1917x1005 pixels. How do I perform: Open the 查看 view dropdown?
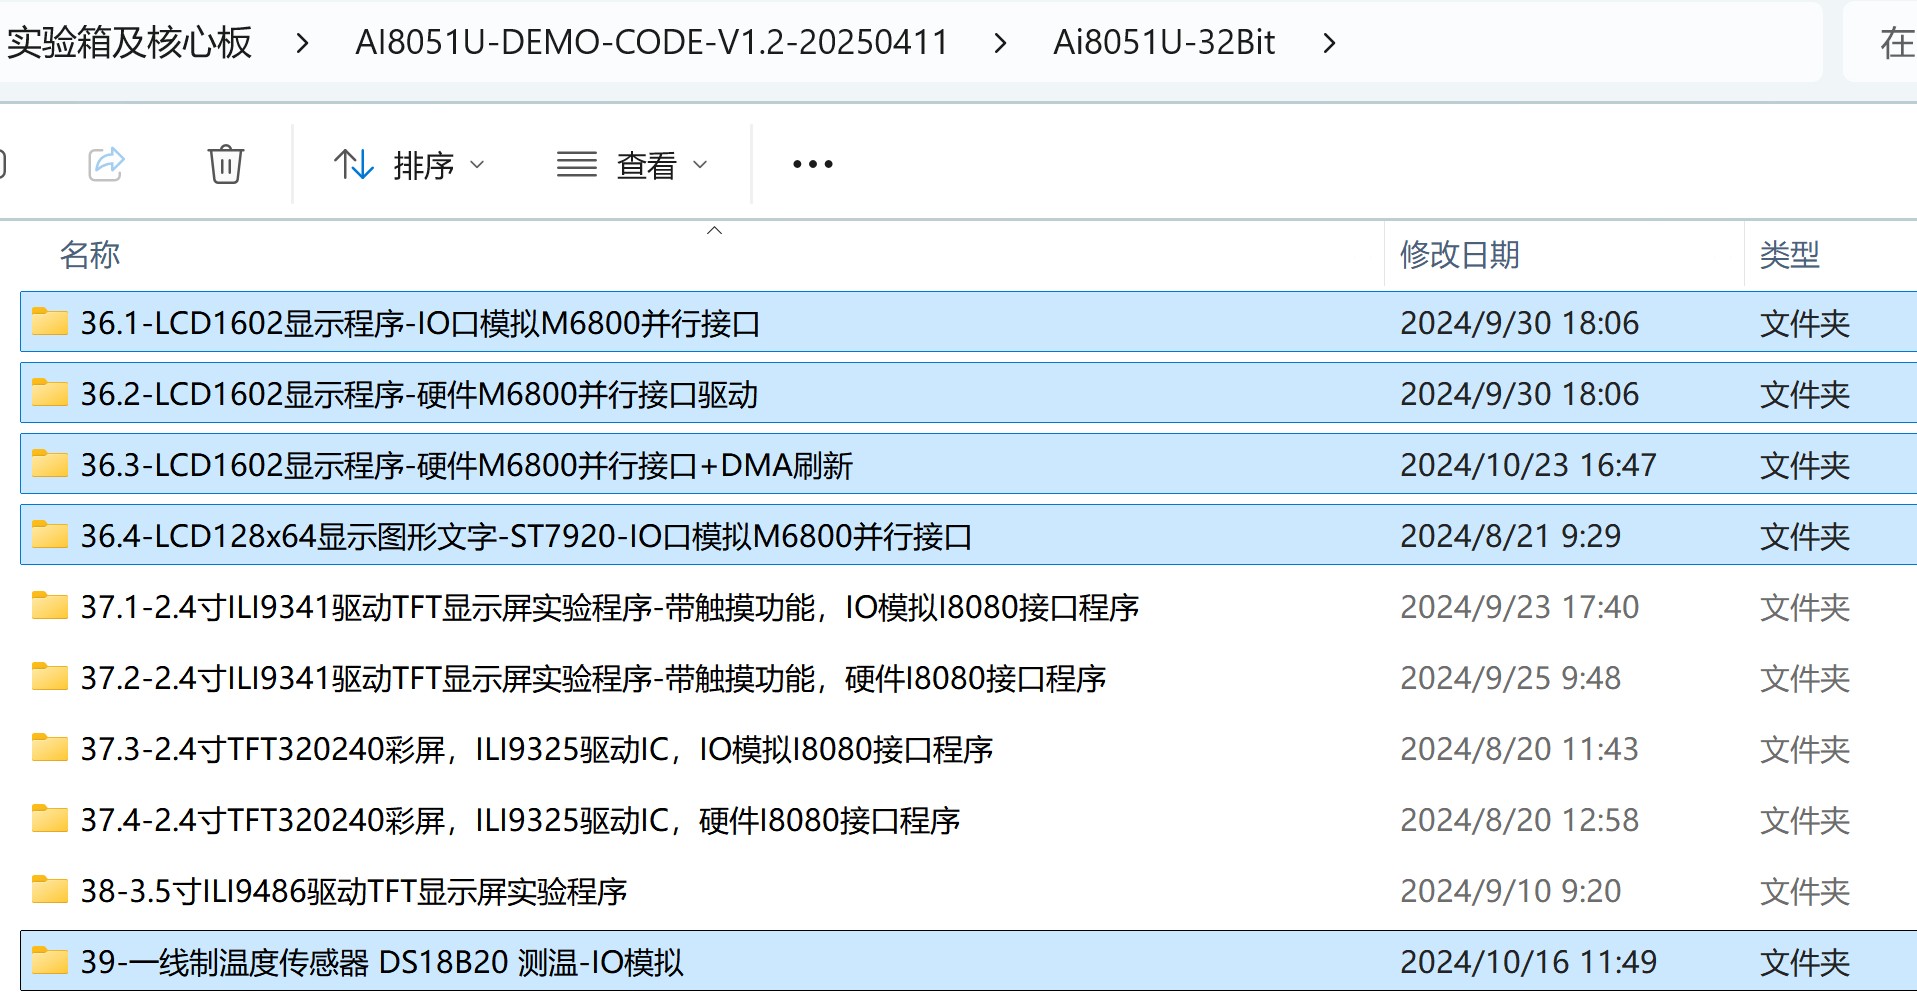633,165
